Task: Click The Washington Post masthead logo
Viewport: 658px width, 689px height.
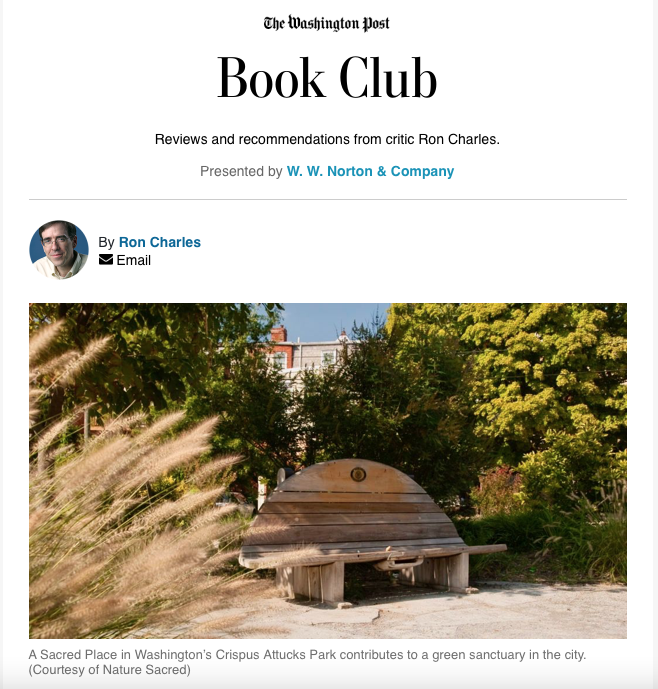Action: pyautogui.click(x=327, y=23)
